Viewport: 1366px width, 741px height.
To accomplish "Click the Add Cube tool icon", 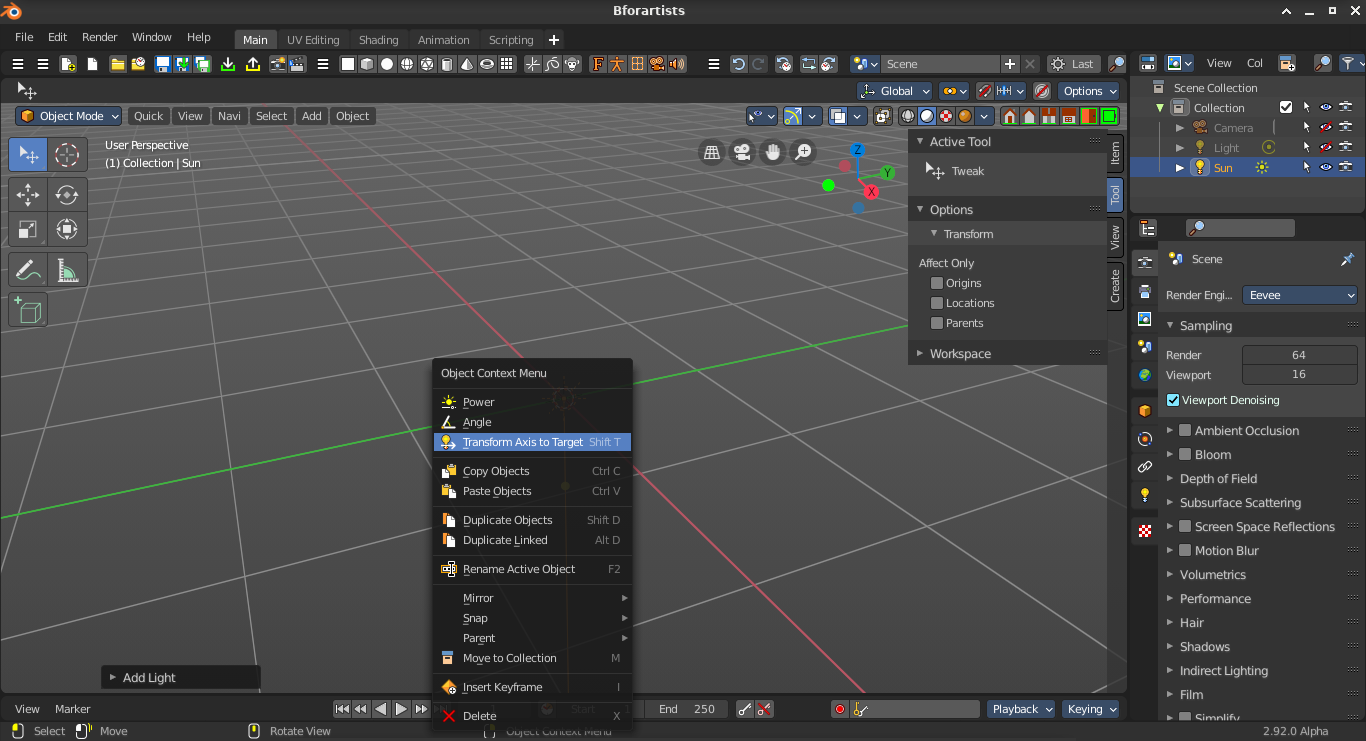I will point(28,311).
